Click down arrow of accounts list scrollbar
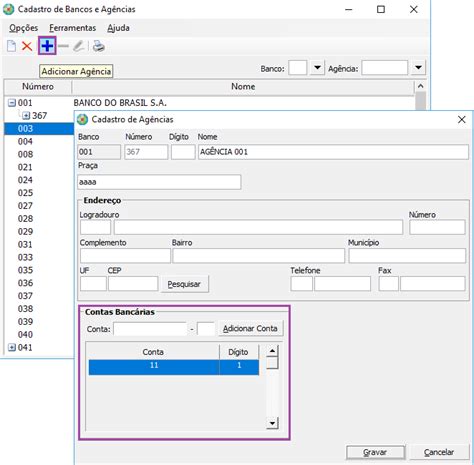The width and height of the screenshot is (474, 465). (272, 423)
